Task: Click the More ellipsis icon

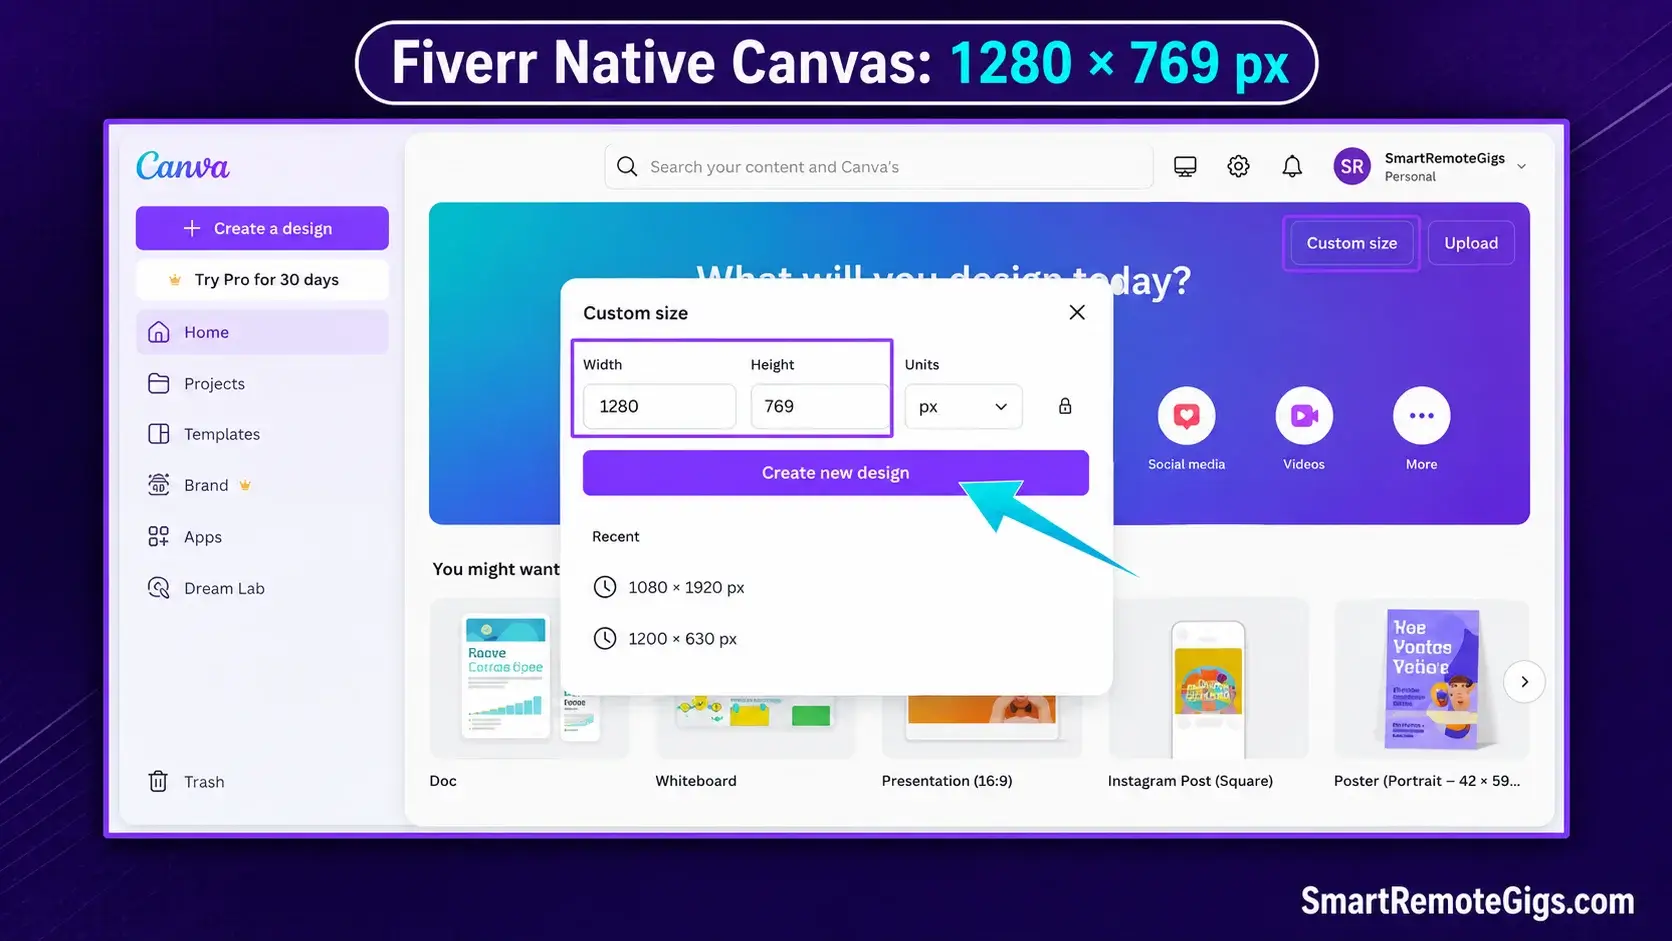Action: click(x=1422, y=415)
